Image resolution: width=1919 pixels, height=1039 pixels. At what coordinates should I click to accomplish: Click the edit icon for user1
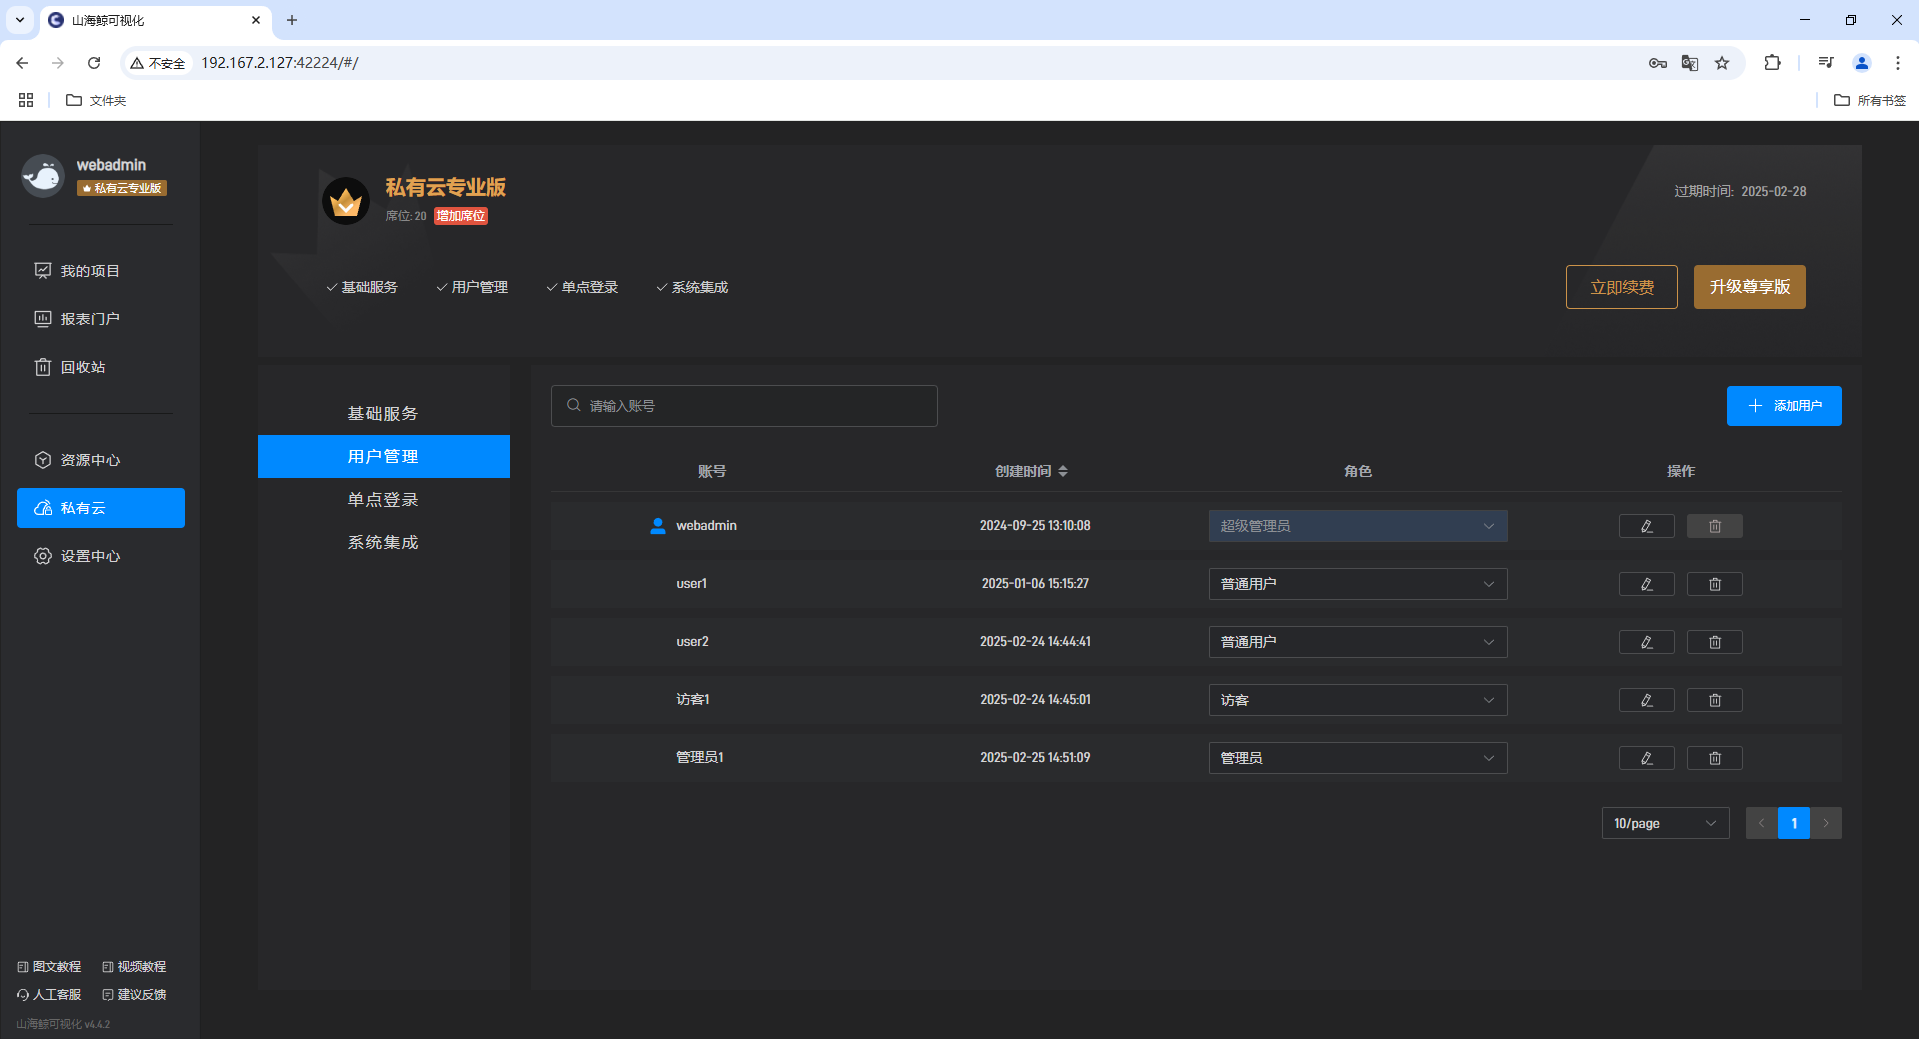coord(1646,584)
